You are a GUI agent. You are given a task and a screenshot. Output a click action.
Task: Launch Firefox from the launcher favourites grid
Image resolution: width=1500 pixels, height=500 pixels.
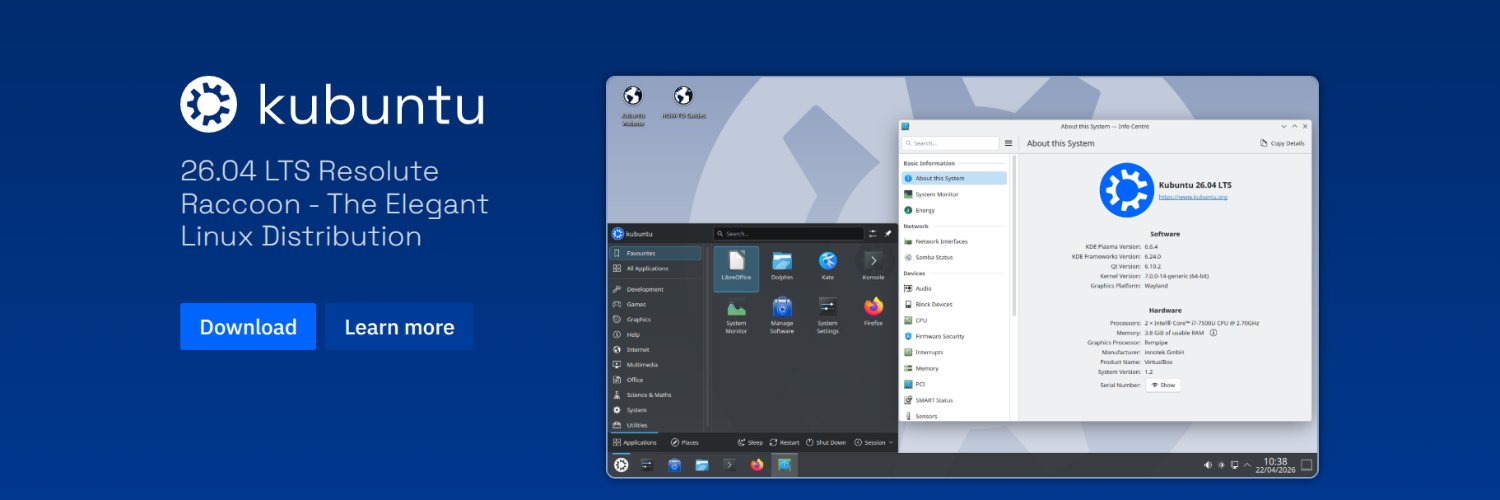click(873, 312)
